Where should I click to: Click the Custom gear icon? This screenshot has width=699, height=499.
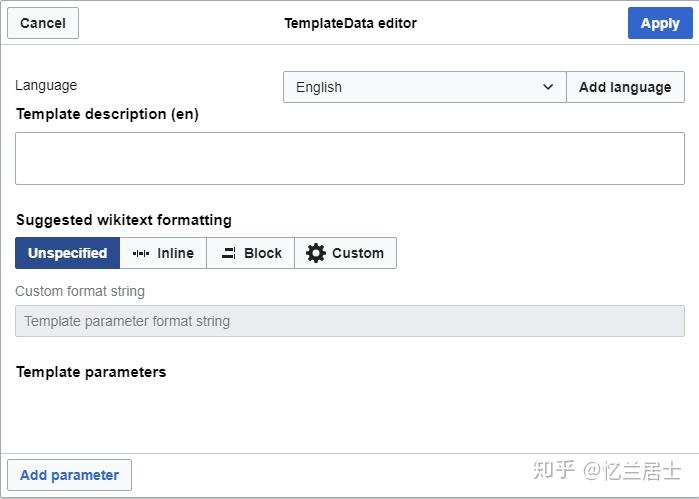tap(316, 254)
